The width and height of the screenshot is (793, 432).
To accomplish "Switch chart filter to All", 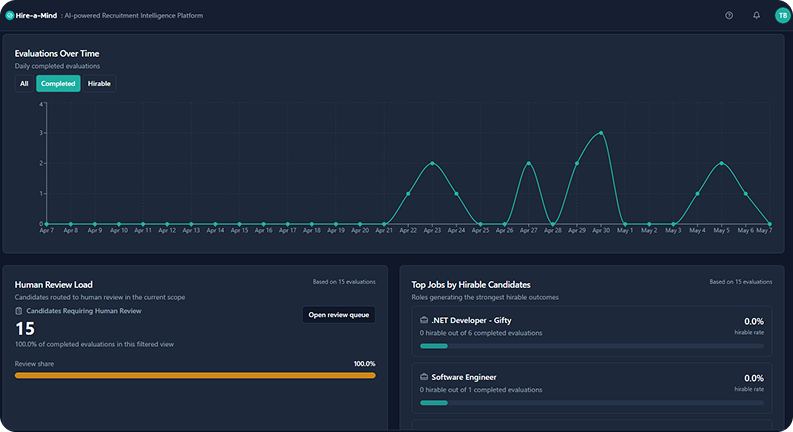I will (x=24, y=83).
